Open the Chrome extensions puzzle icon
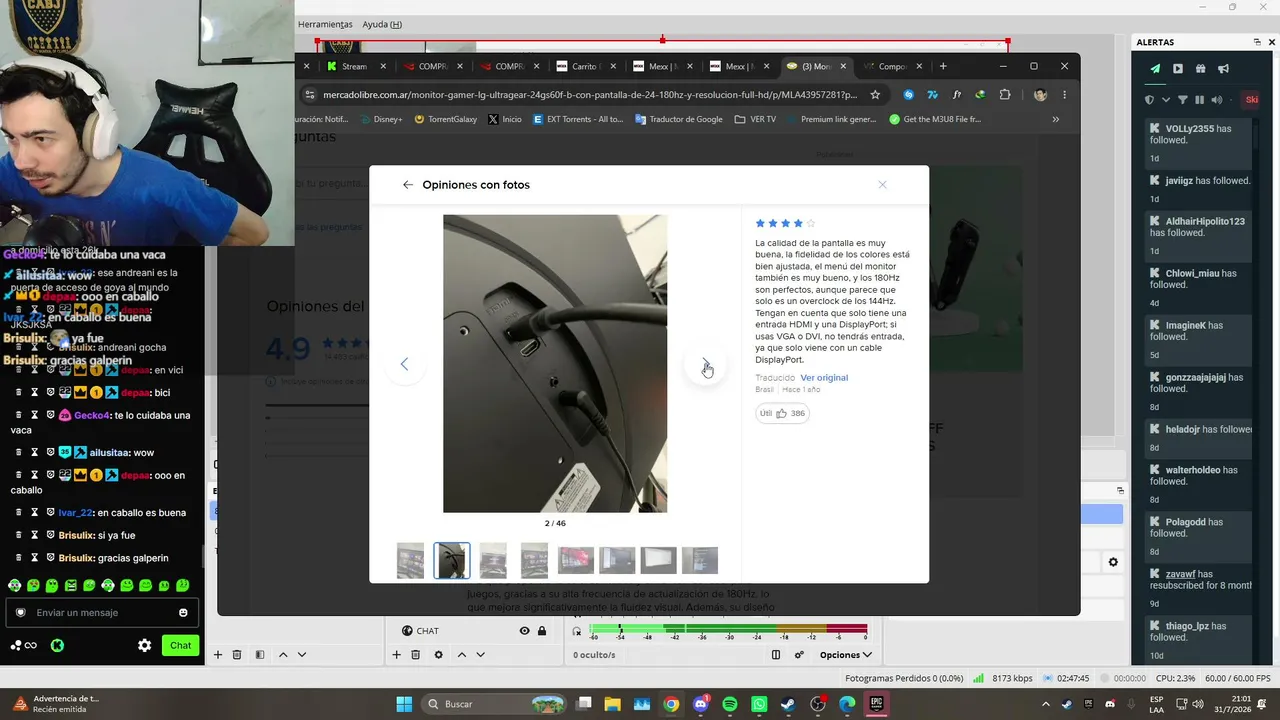Image resolution: width=1280 pixels, height=720 pixels. [x=1005, y=95]
